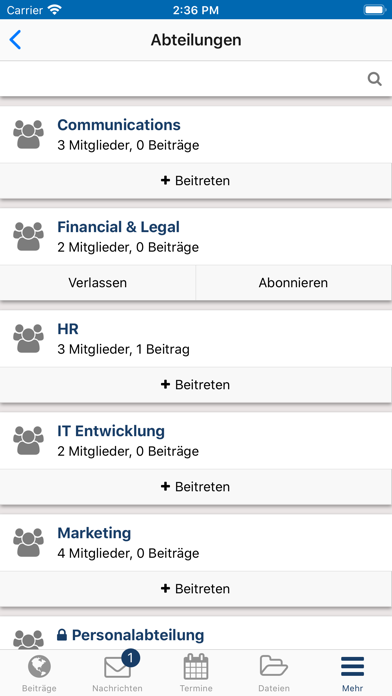Tap the search magnifier icon
The height and width of the screenshot is (696, 392).
(x=375, y=79)
